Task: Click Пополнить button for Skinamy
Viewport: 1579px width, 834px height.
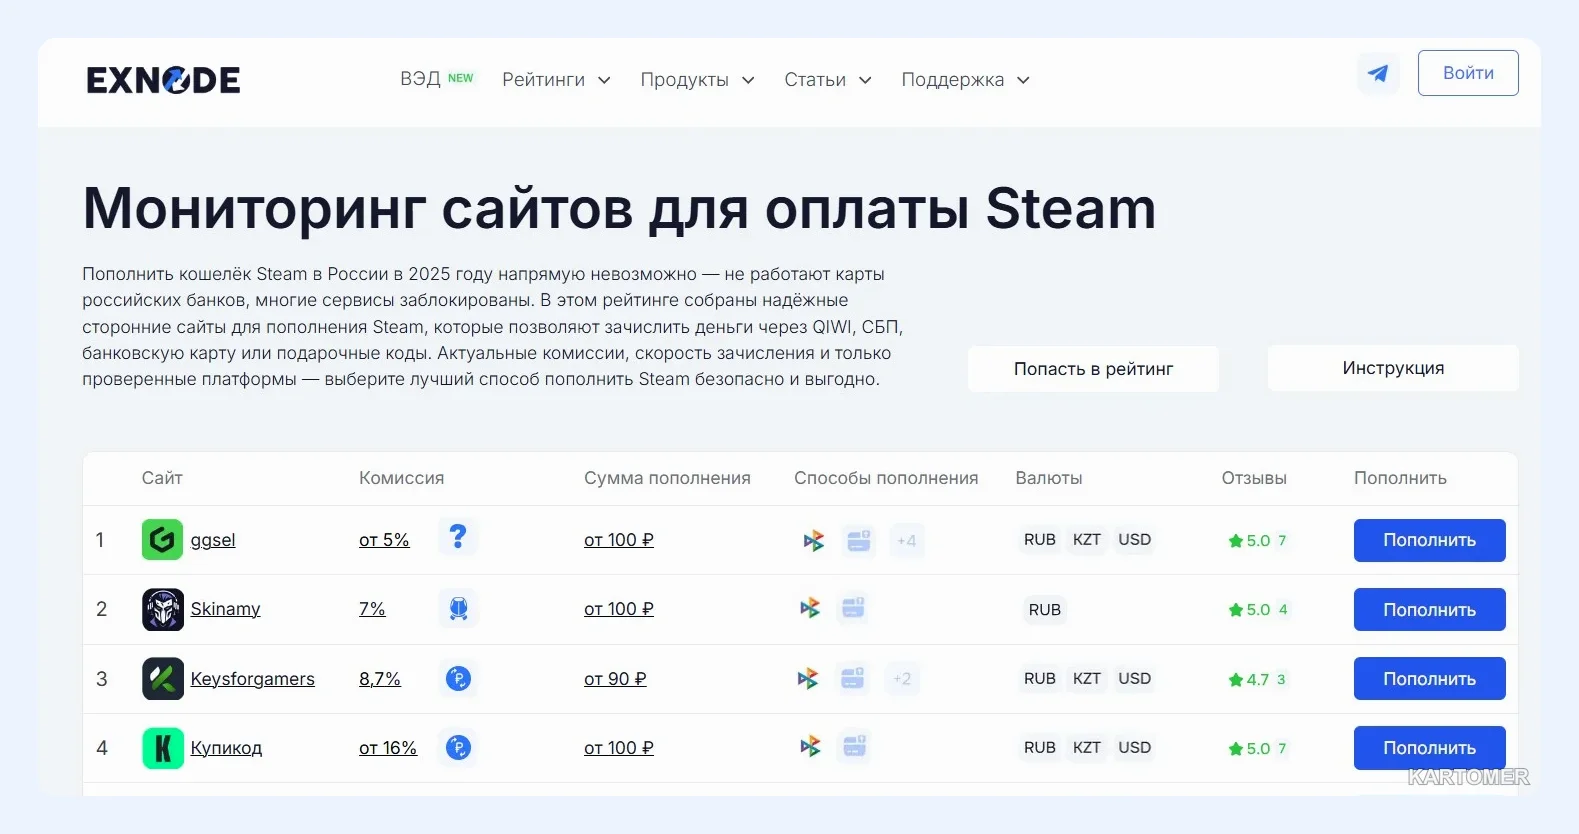Action: pyautogui.click(x=1430, y=610)
